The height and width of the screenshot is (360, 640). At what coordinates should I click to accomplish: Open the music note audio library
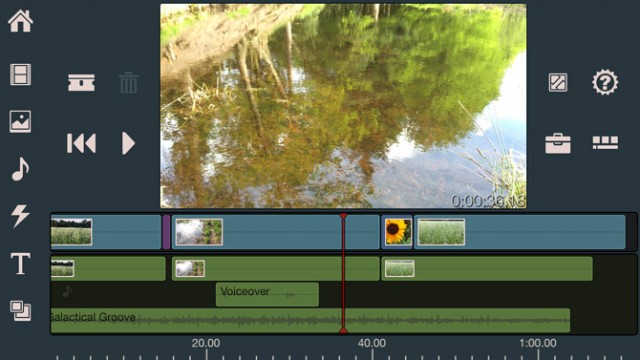point(20,169)
